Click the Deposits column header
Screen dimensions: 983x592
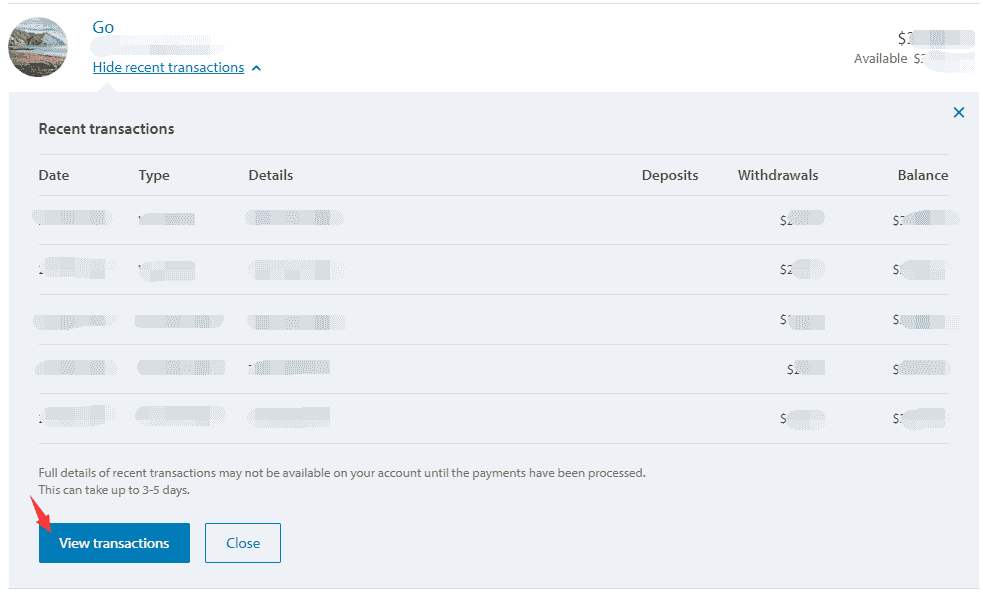coord(669,175)
